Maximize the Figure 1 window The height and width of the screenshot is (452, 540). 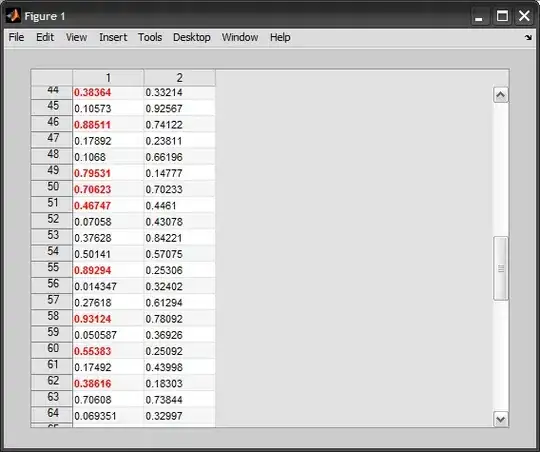tap(502, 16)
